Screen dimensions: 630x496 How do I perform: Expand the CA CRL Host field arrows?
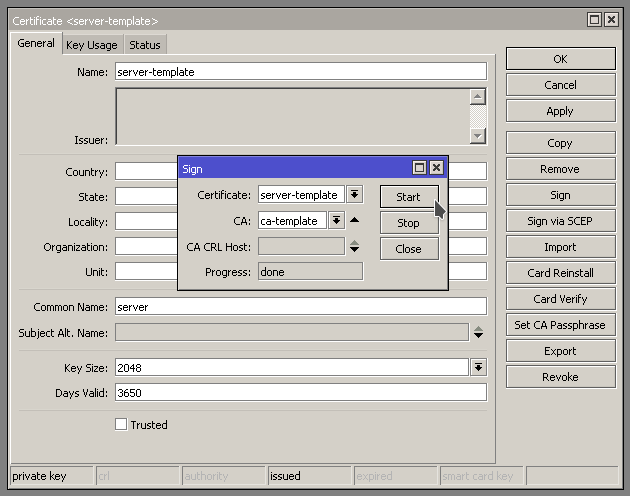[x=355, y=246]
